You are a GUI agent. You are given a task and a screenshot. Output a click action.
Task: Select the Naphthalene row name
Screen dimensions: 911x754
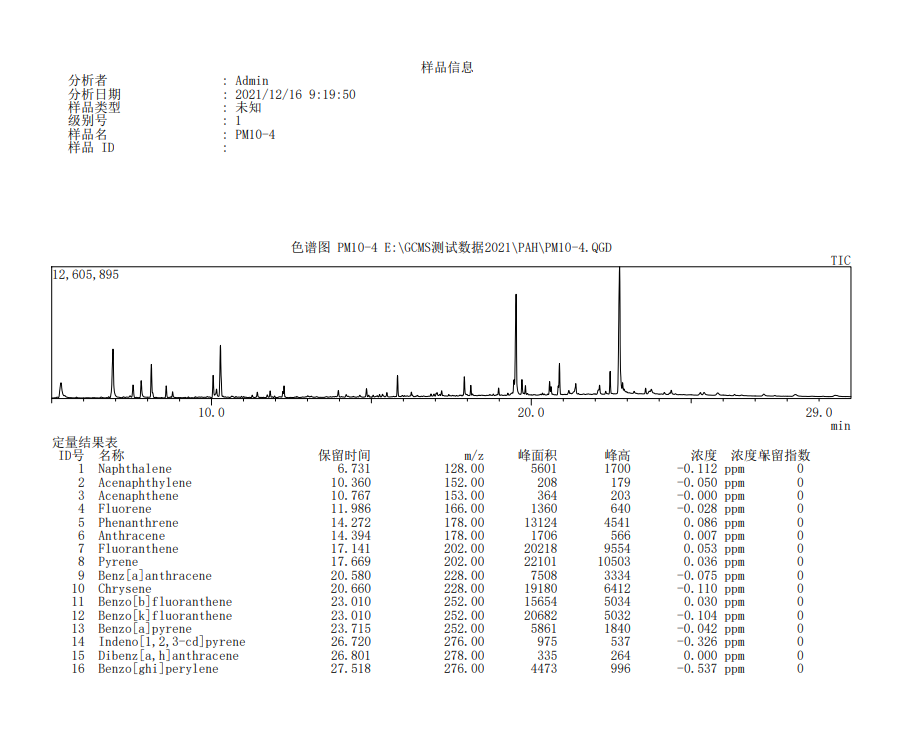(134, 469)
